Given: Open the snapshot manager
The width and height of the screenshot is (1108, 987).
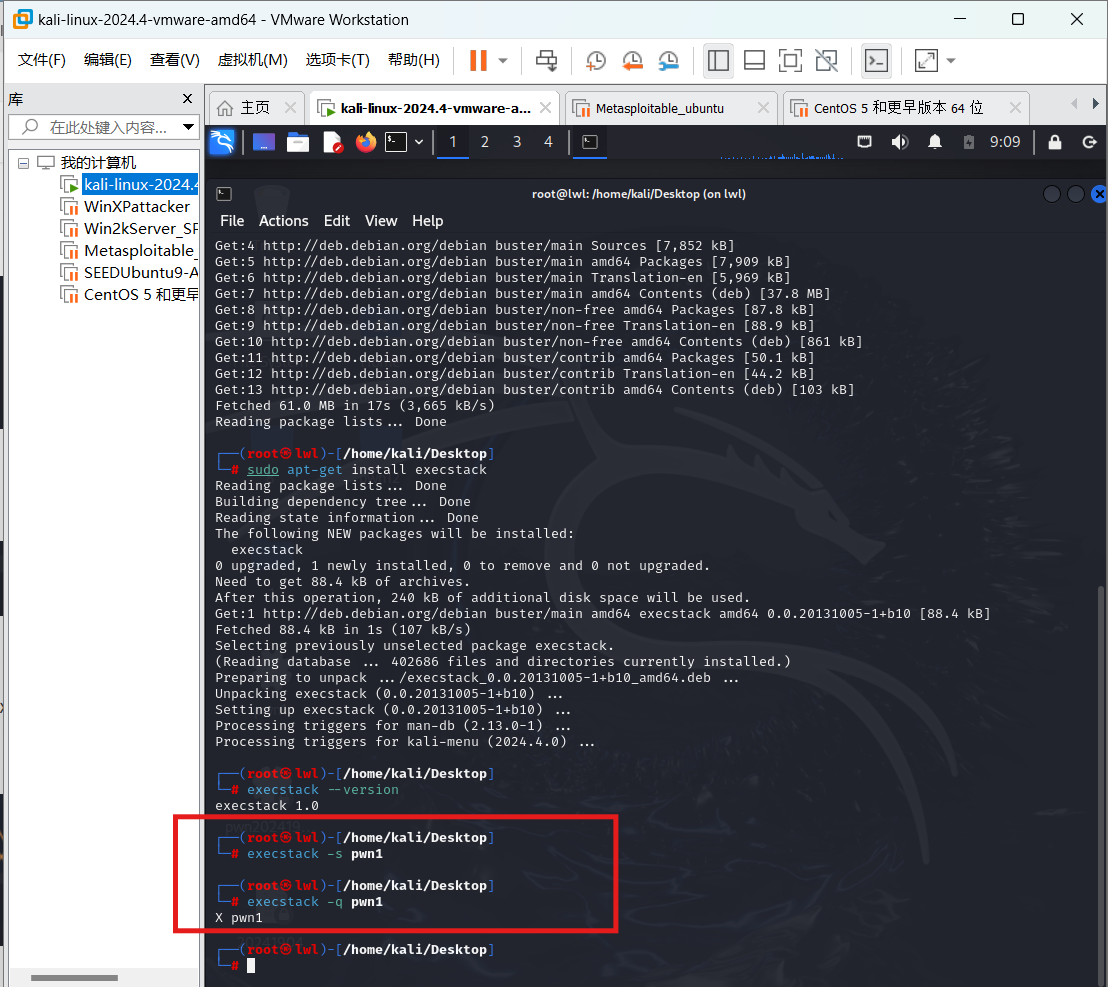Looking at the screenshot, I should [x=668, y=61].
